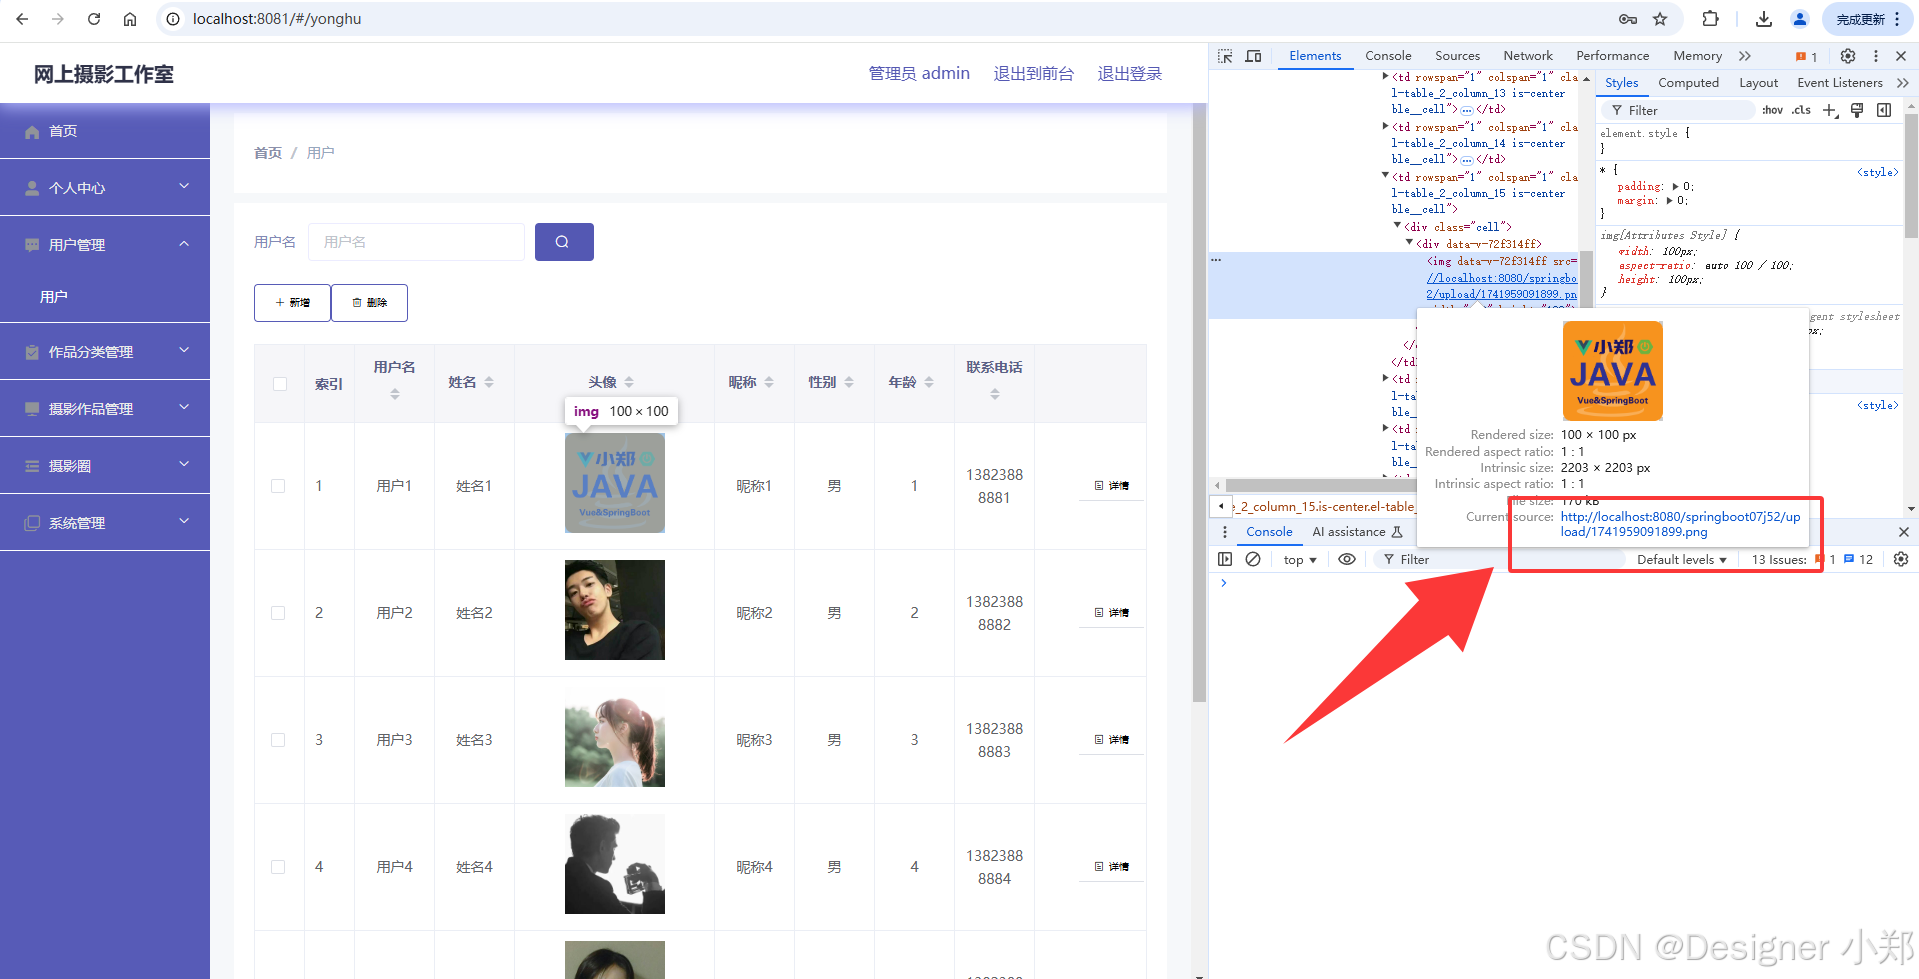Open the Computed styles tab

(1688, 83)
